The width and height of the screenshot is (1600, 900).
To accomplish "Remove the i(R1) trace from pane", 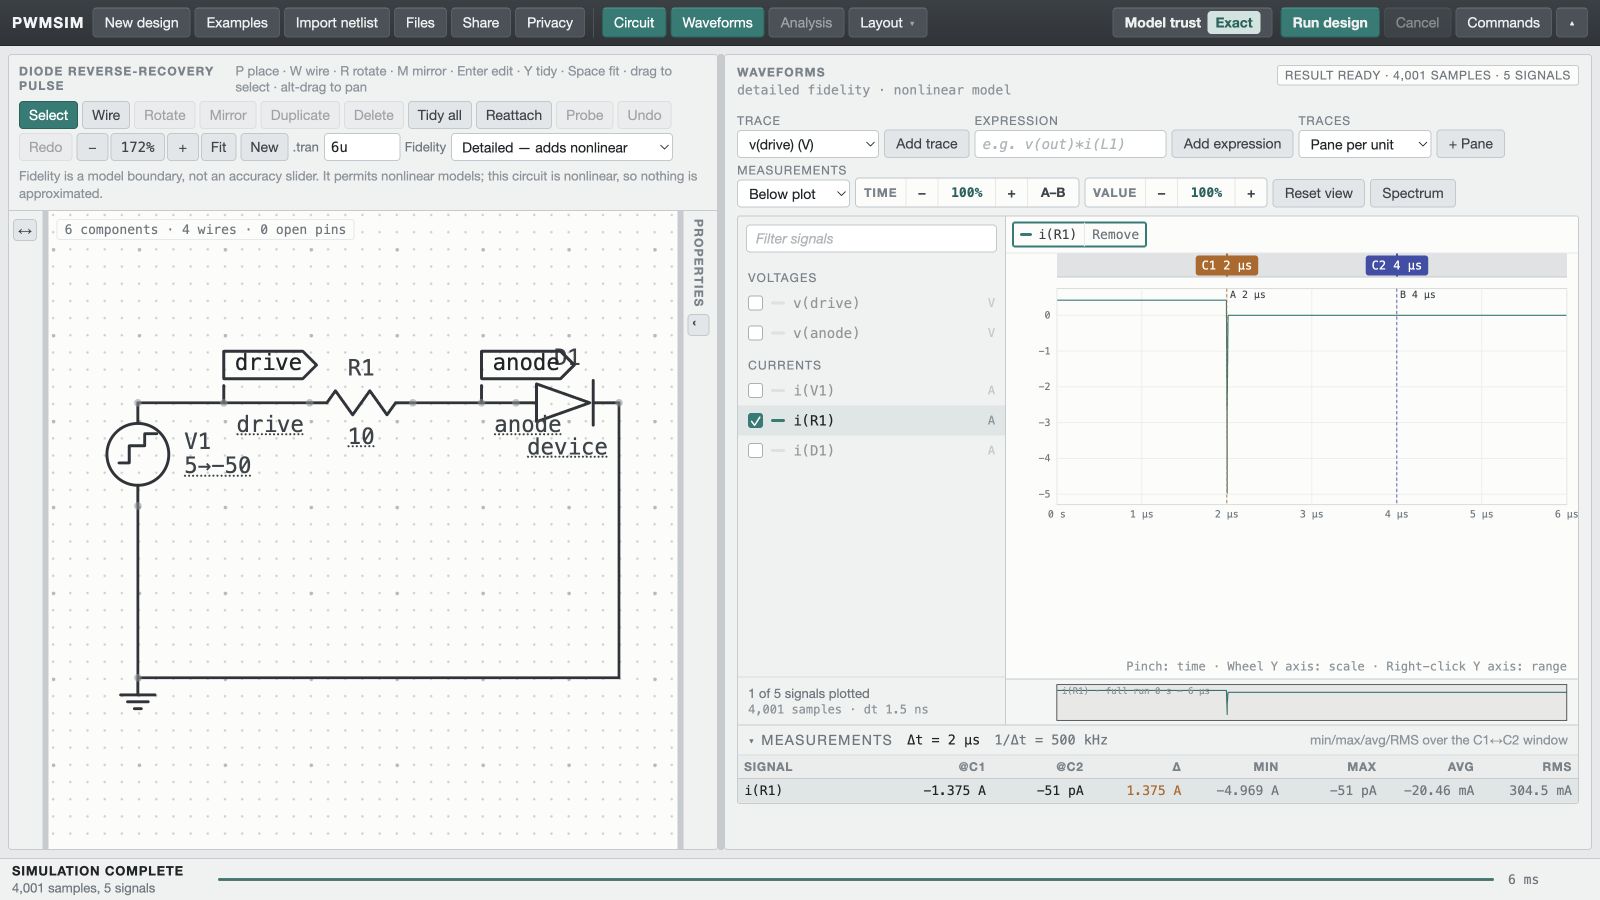I will tap(1115, 234).
